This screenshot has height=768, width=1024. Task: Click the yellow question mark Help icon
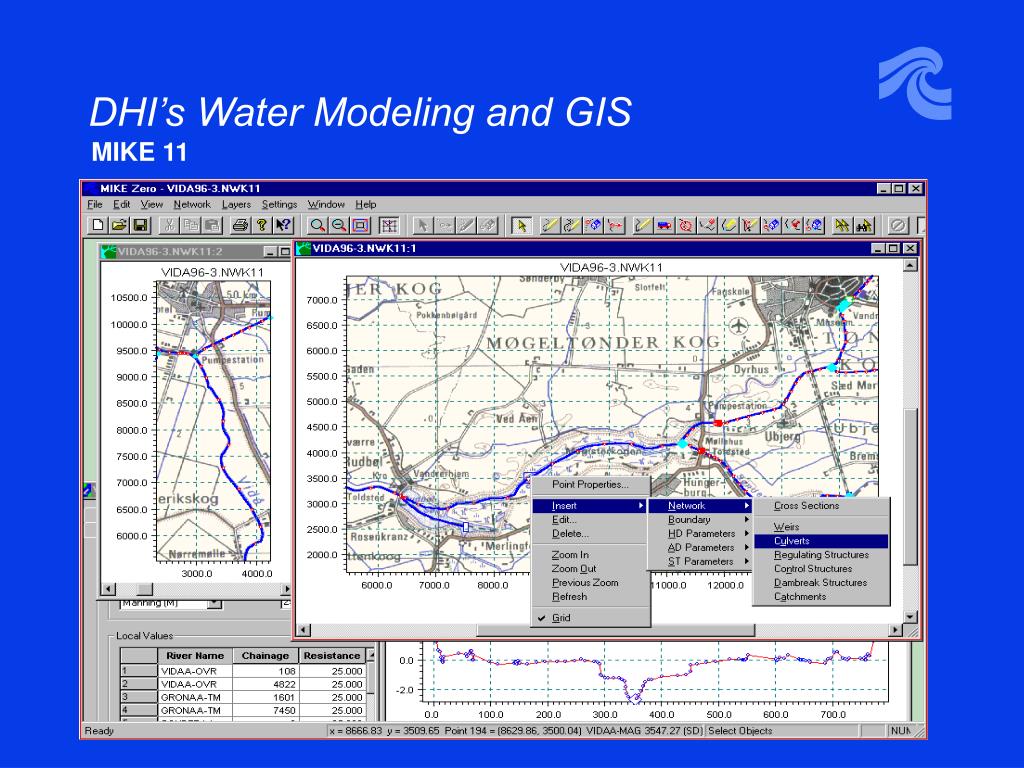point(261,225)
